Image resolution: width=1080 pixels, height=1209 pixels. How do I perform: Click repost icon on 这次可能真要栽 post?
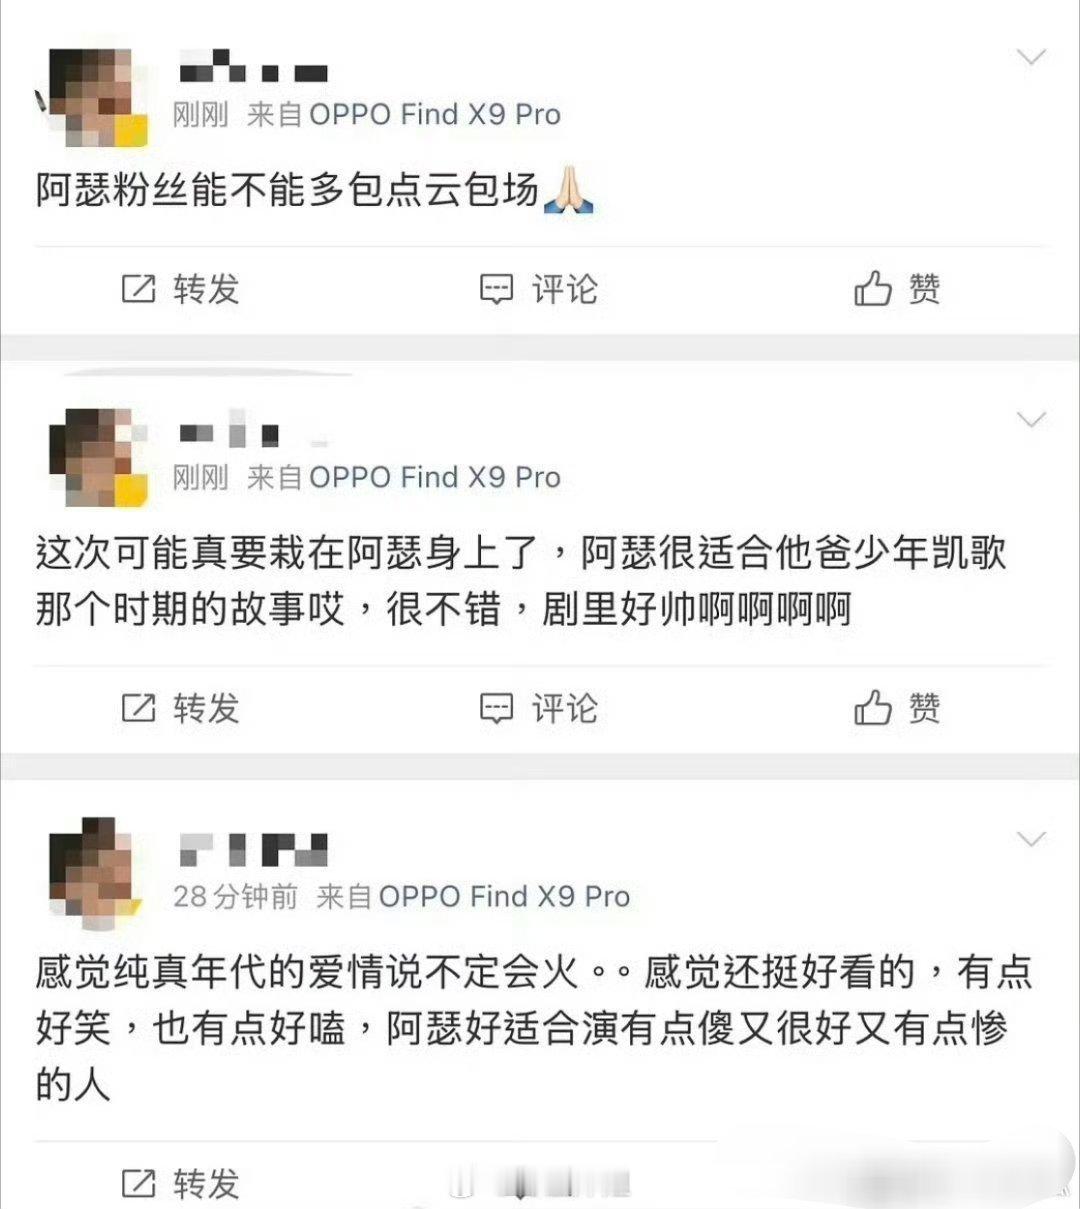point(138,709)
